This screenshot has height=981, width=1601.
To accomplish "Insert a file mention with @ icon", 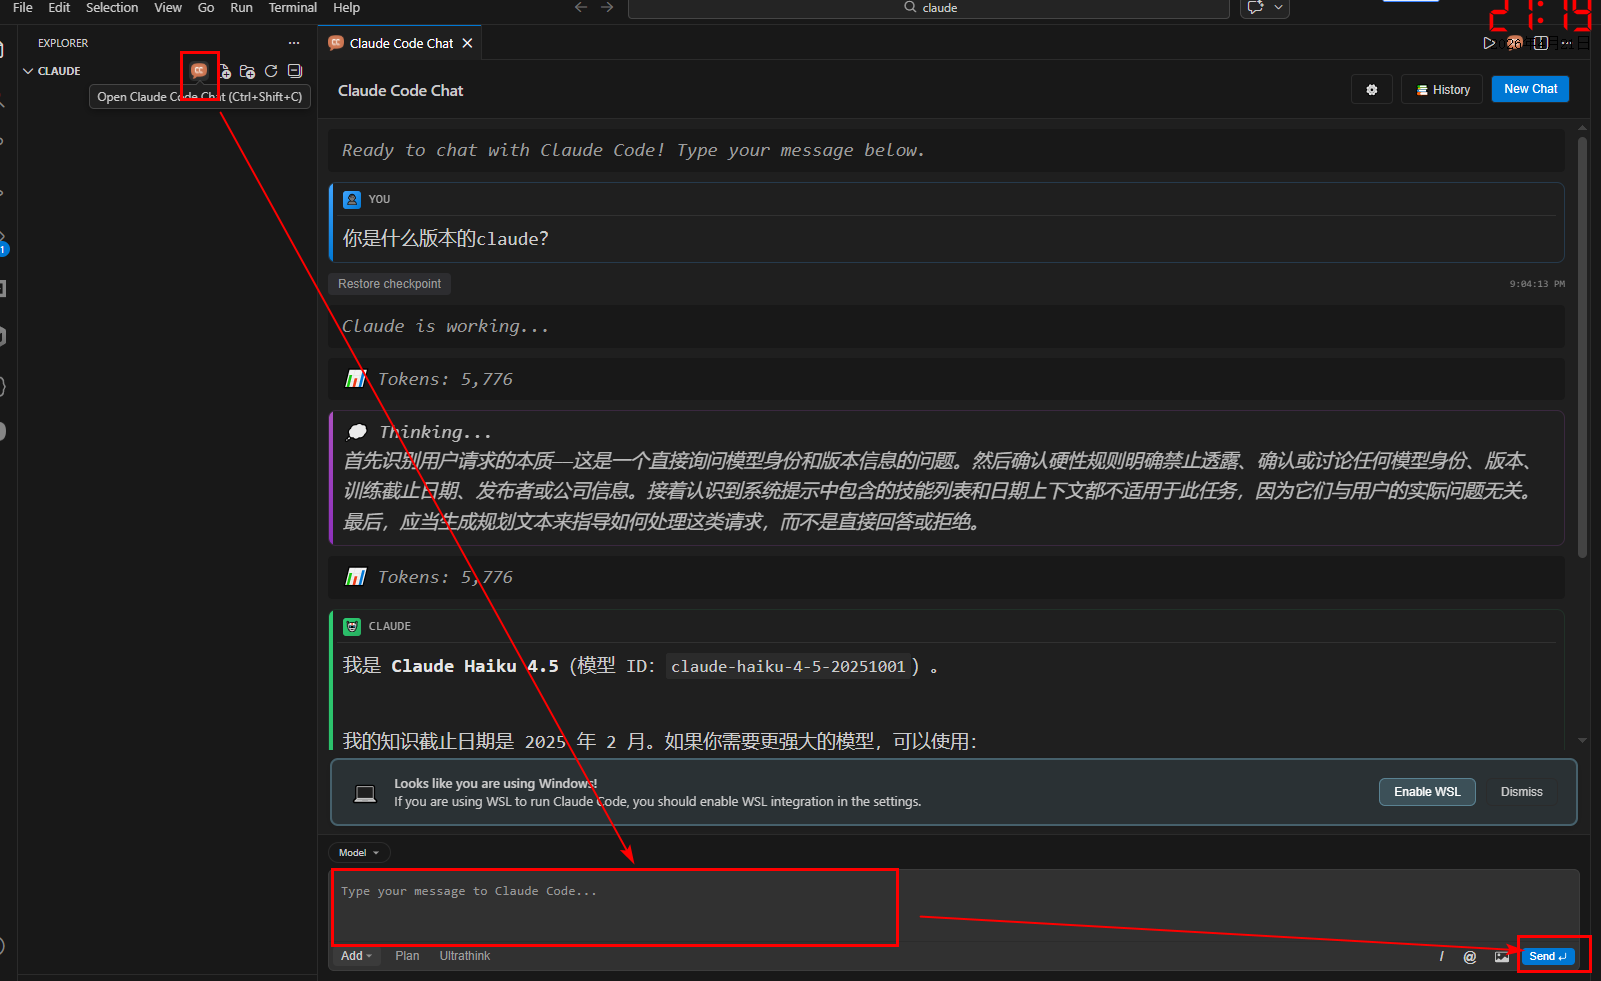I will [x=1469, y=957].
